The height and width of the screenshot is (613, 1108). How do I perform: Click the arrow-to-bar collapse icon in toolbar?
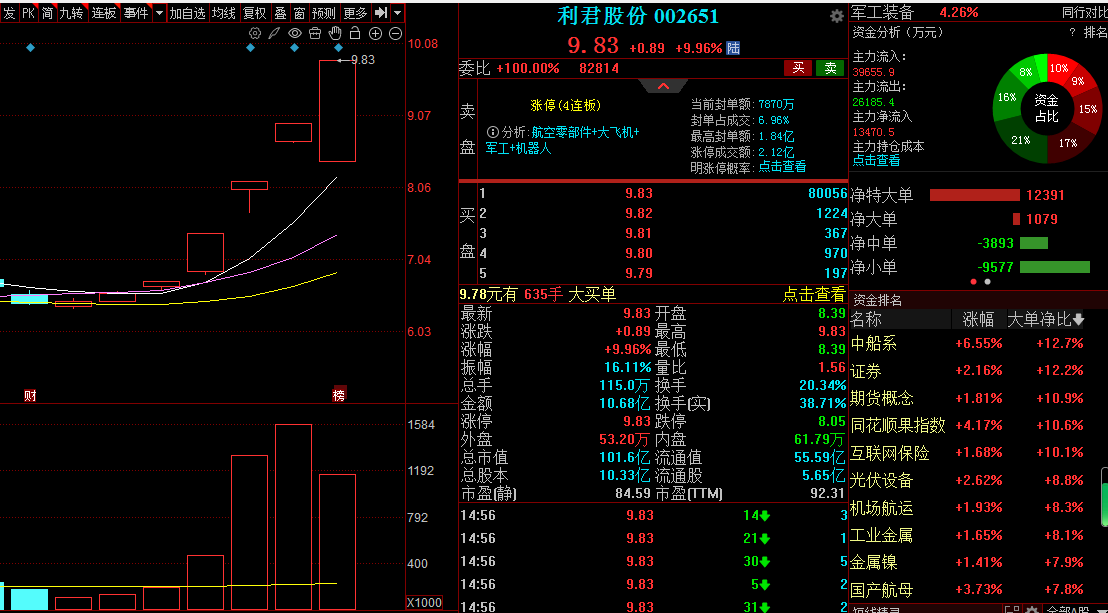[381, 13]
